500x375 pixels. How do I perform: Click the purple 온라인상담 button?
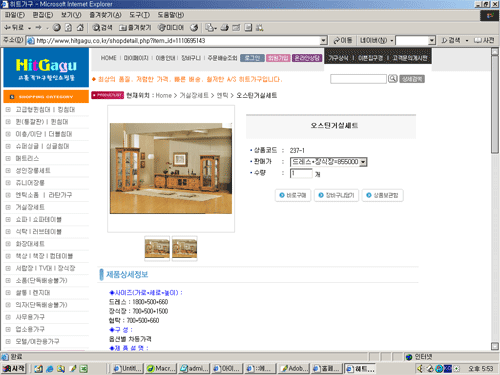point(307,58)
